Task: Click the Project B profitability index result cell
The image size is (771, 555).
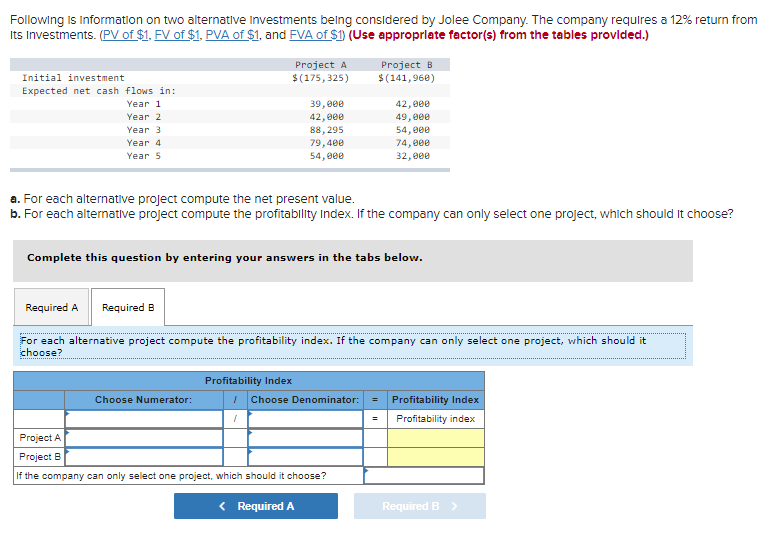Action: 436,457
